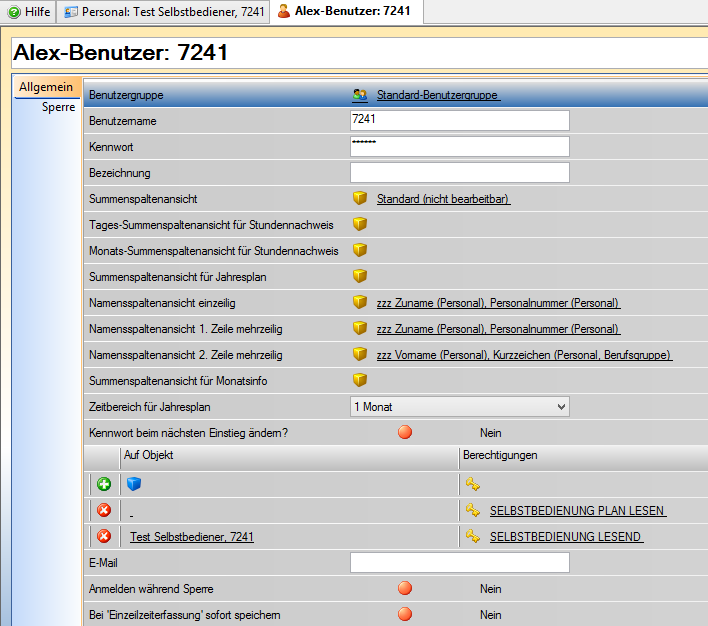The image size is (708, 626).
Task: Switch to the Sperre tab
Action: (x=58, y=107)
